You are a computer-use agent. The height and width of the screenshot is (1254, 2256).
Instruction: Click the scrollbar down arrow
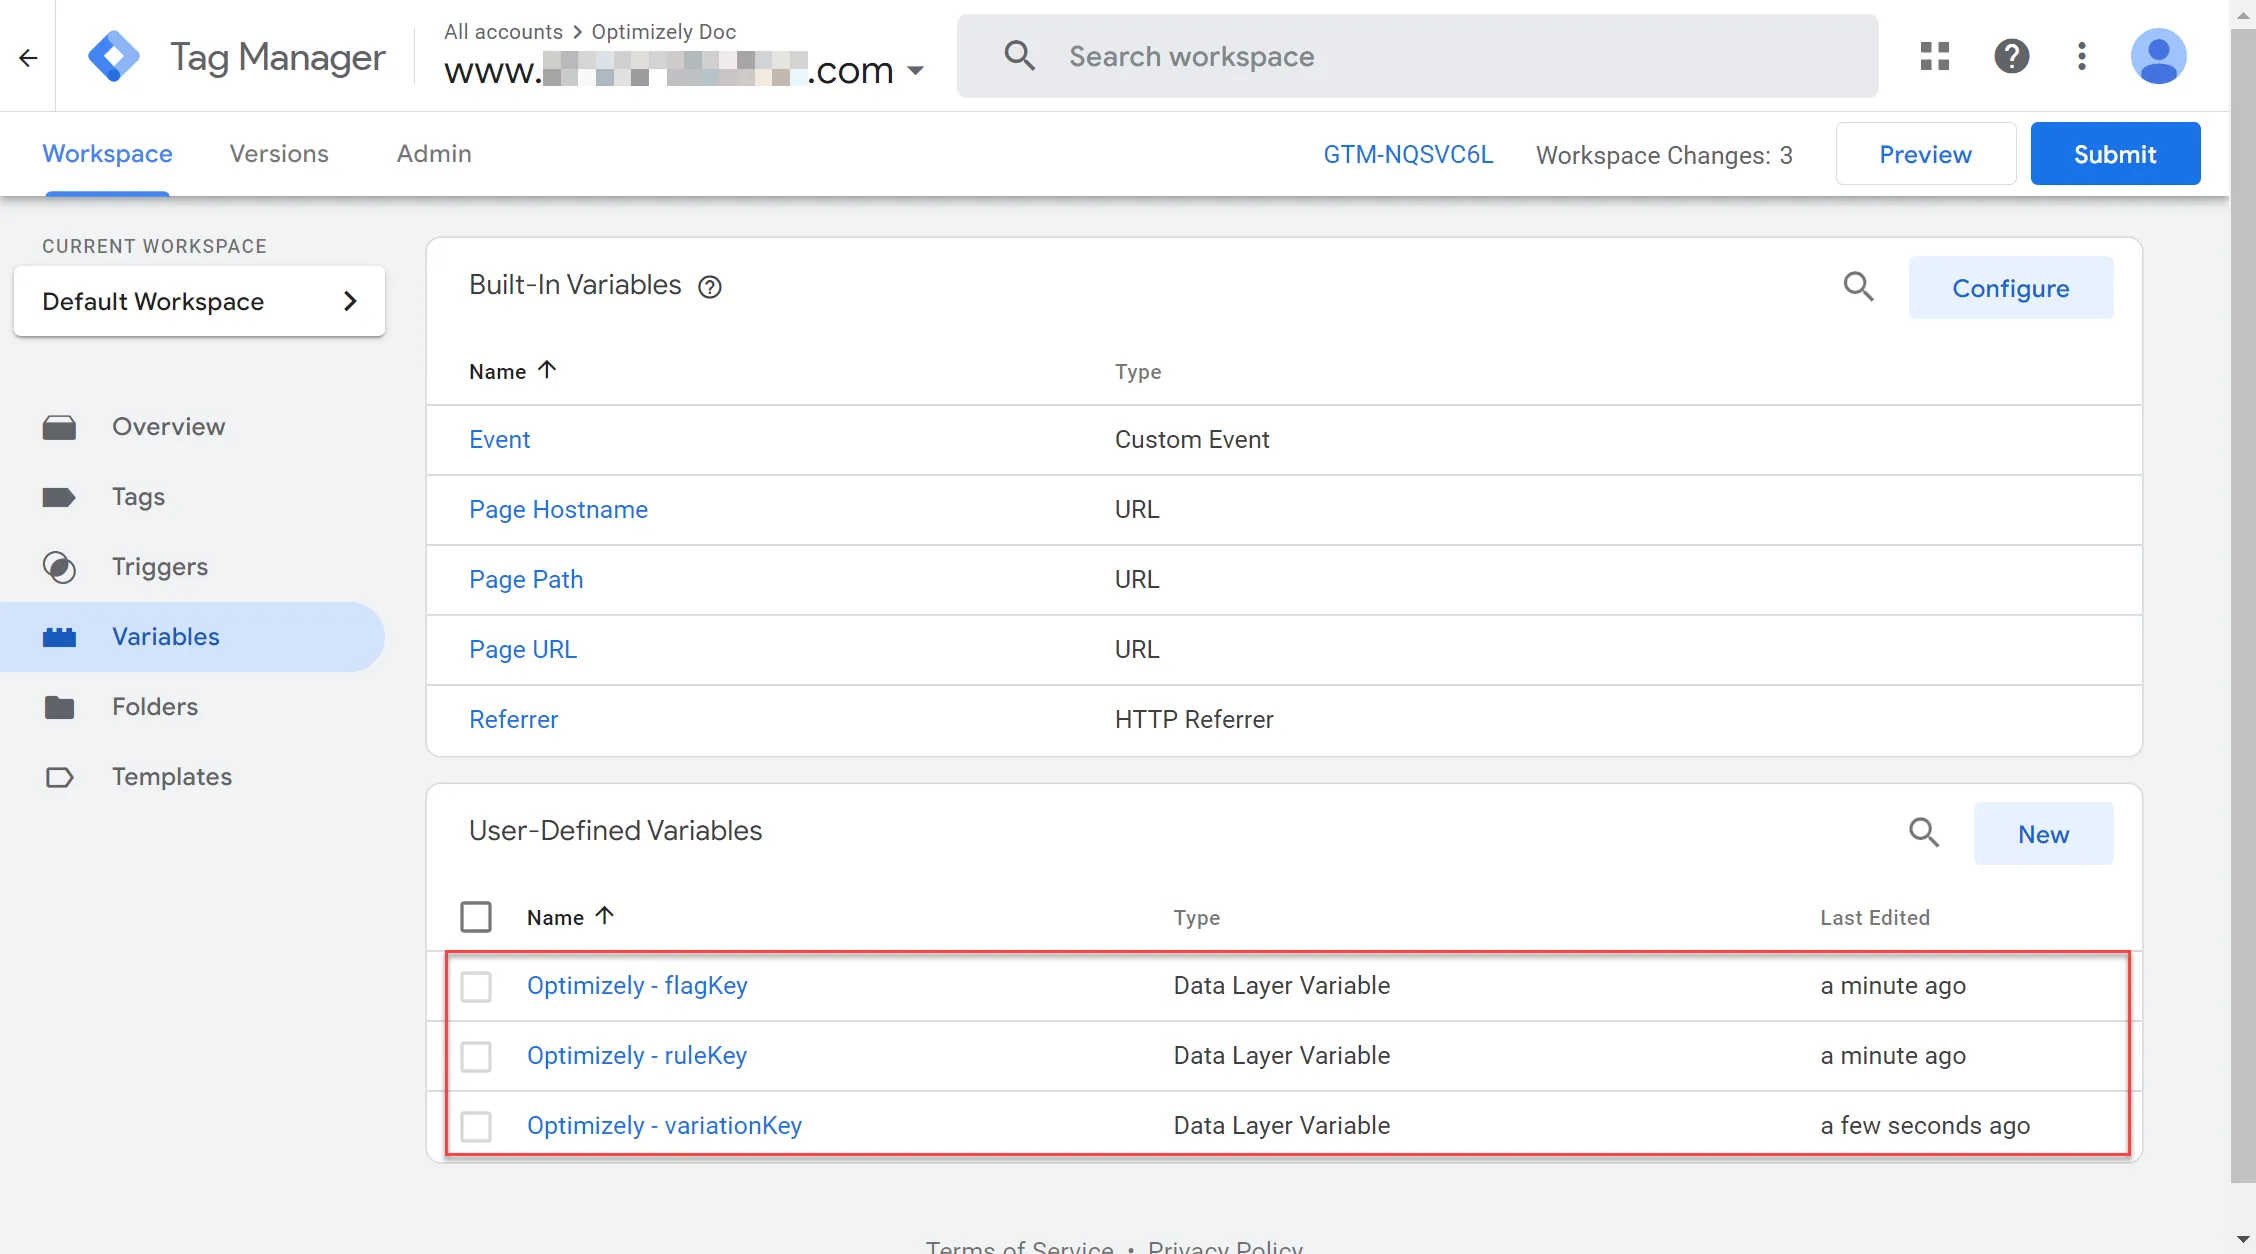pyautogui.click(x=2243, y=1241)
